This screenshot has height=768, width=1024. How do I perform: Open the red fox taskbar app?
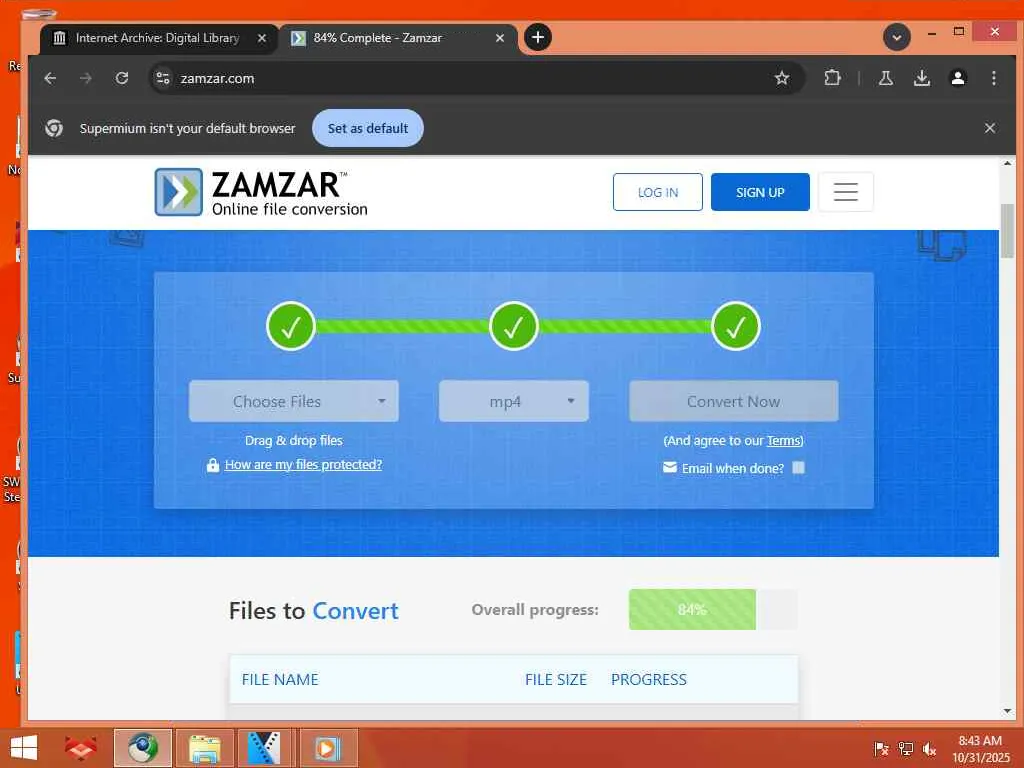coord(81,748)
